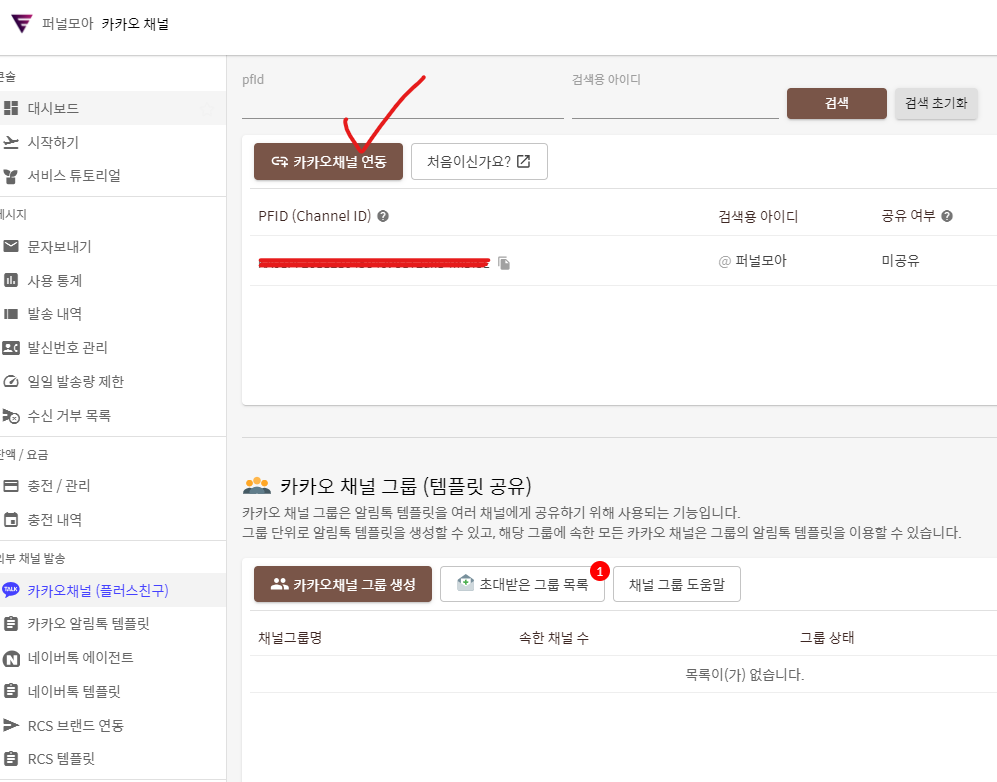Image resolution: width=997 pixels, height=782 pixels.
Task: Click the 검색 button
Action: click(x=837, y=103)
